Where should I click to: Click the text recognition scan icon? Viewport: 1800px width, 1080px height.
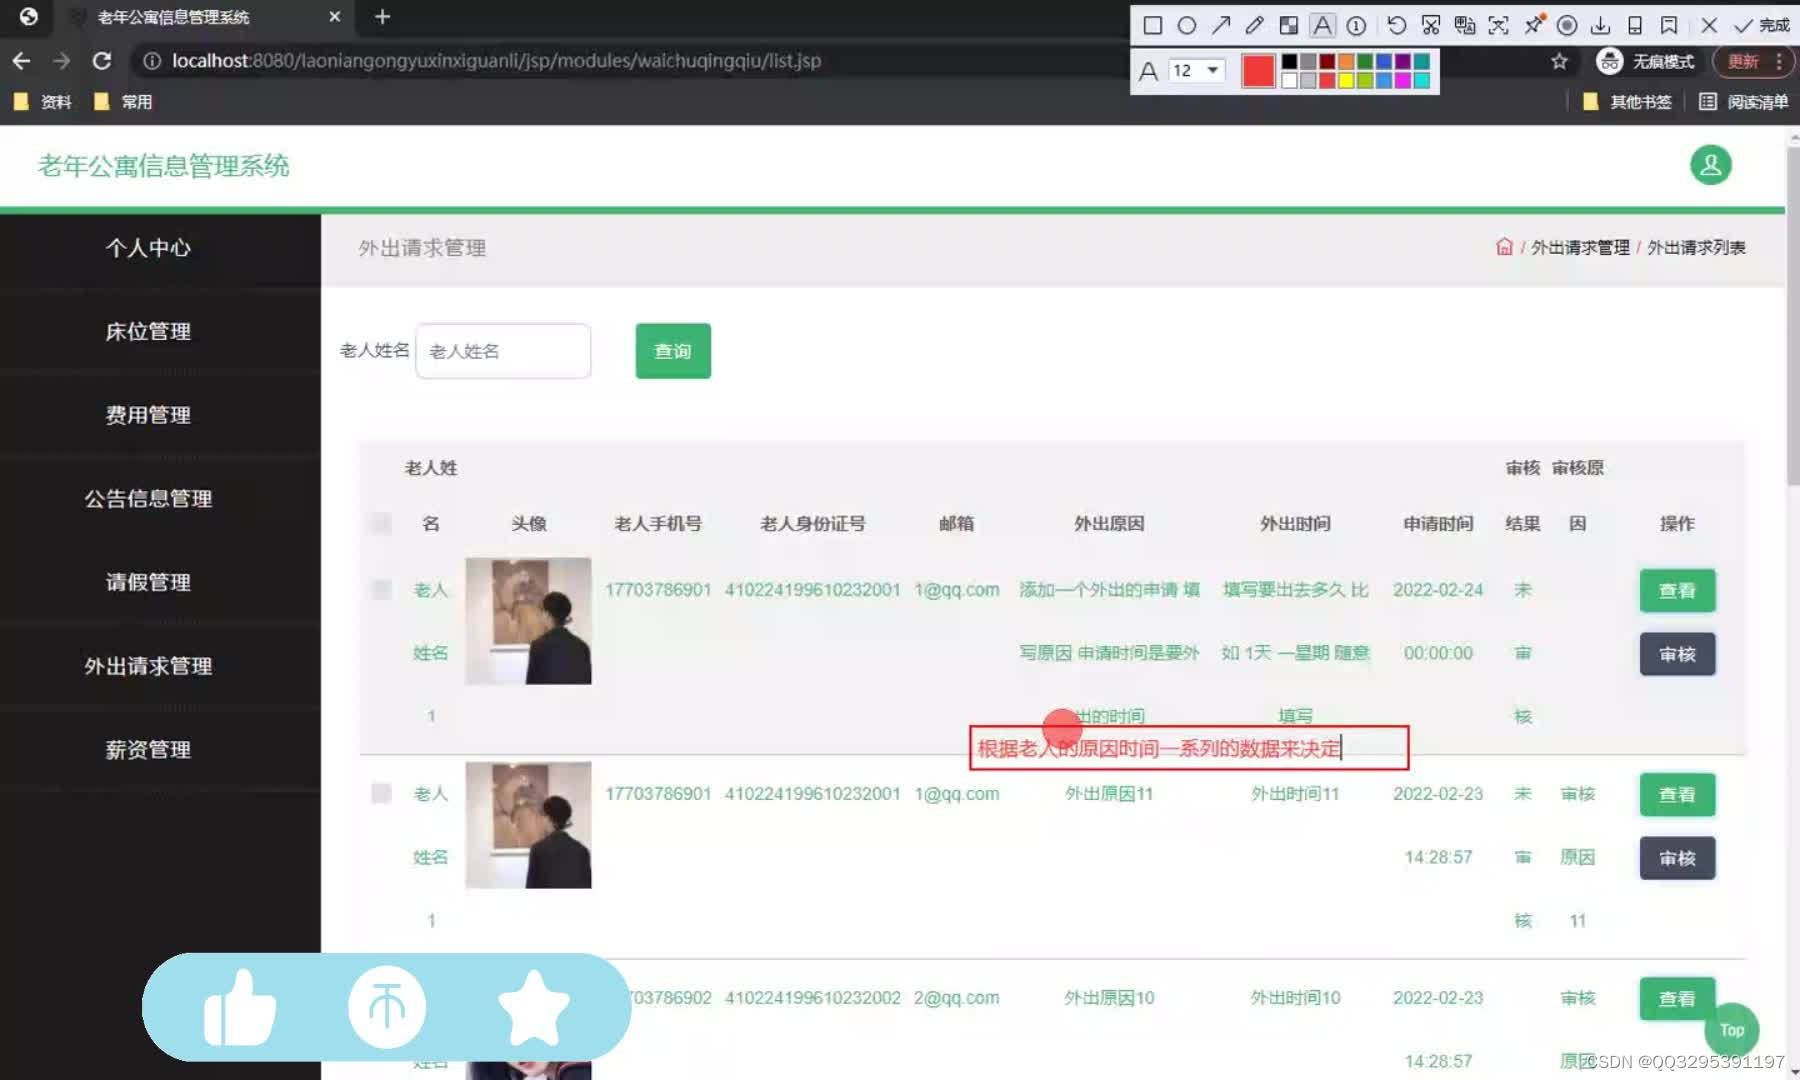(1498, 25)
